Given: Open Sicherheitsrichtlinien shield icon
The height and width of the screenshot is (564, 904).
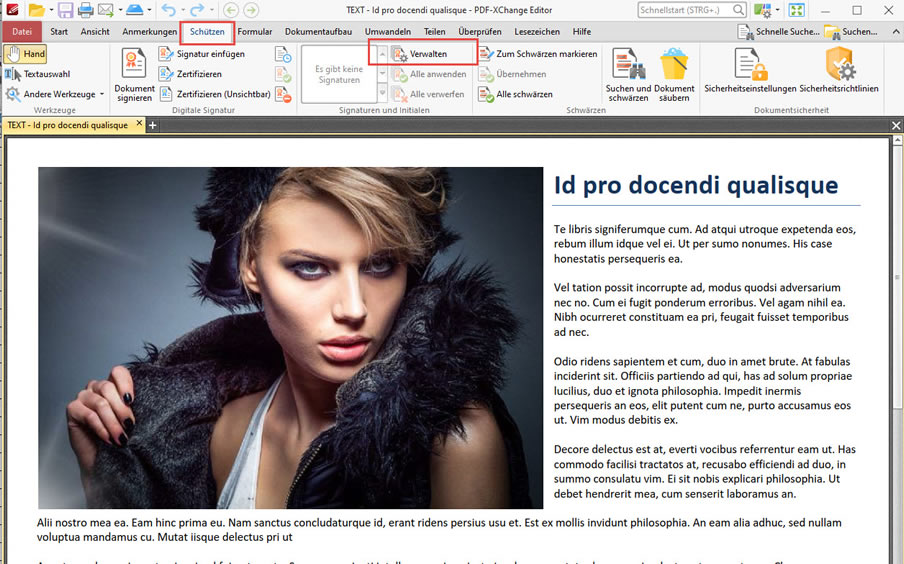Looking at the screenshot, I should (x=839, y=63).
